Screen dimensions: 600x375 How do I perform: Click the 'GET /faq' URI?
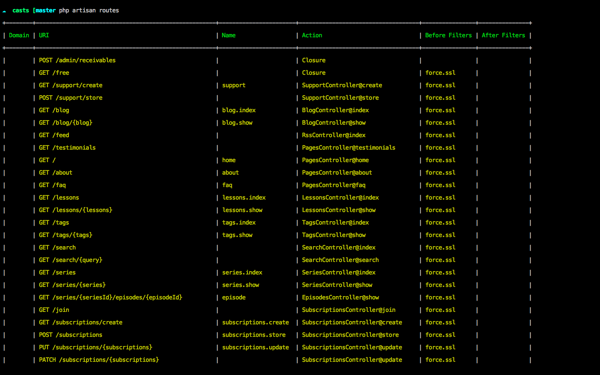click(x=52, y=185)
